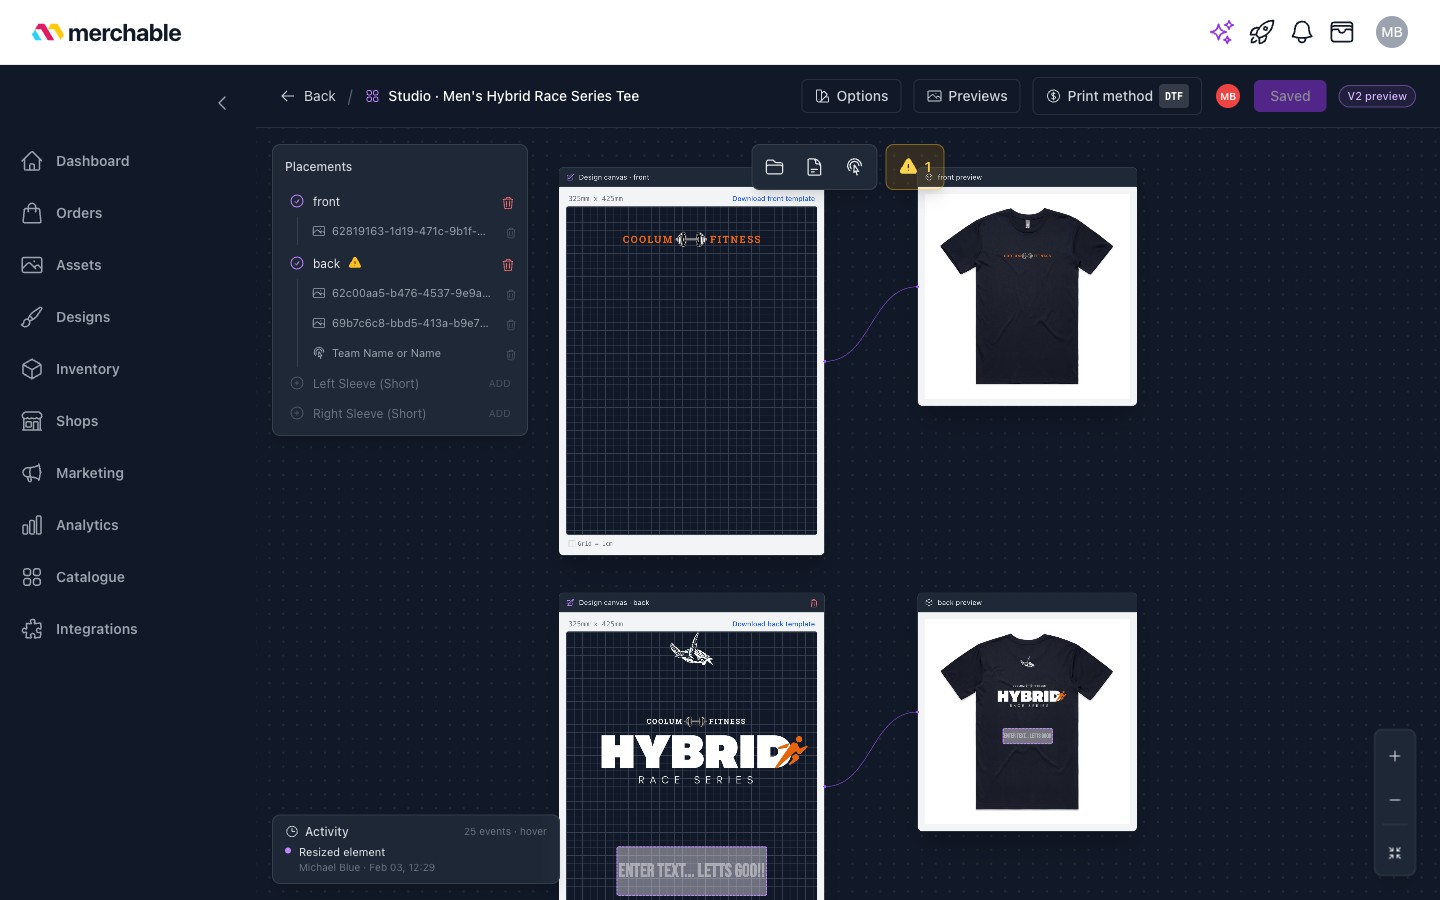Click the merchable logo

coord(106,32)
